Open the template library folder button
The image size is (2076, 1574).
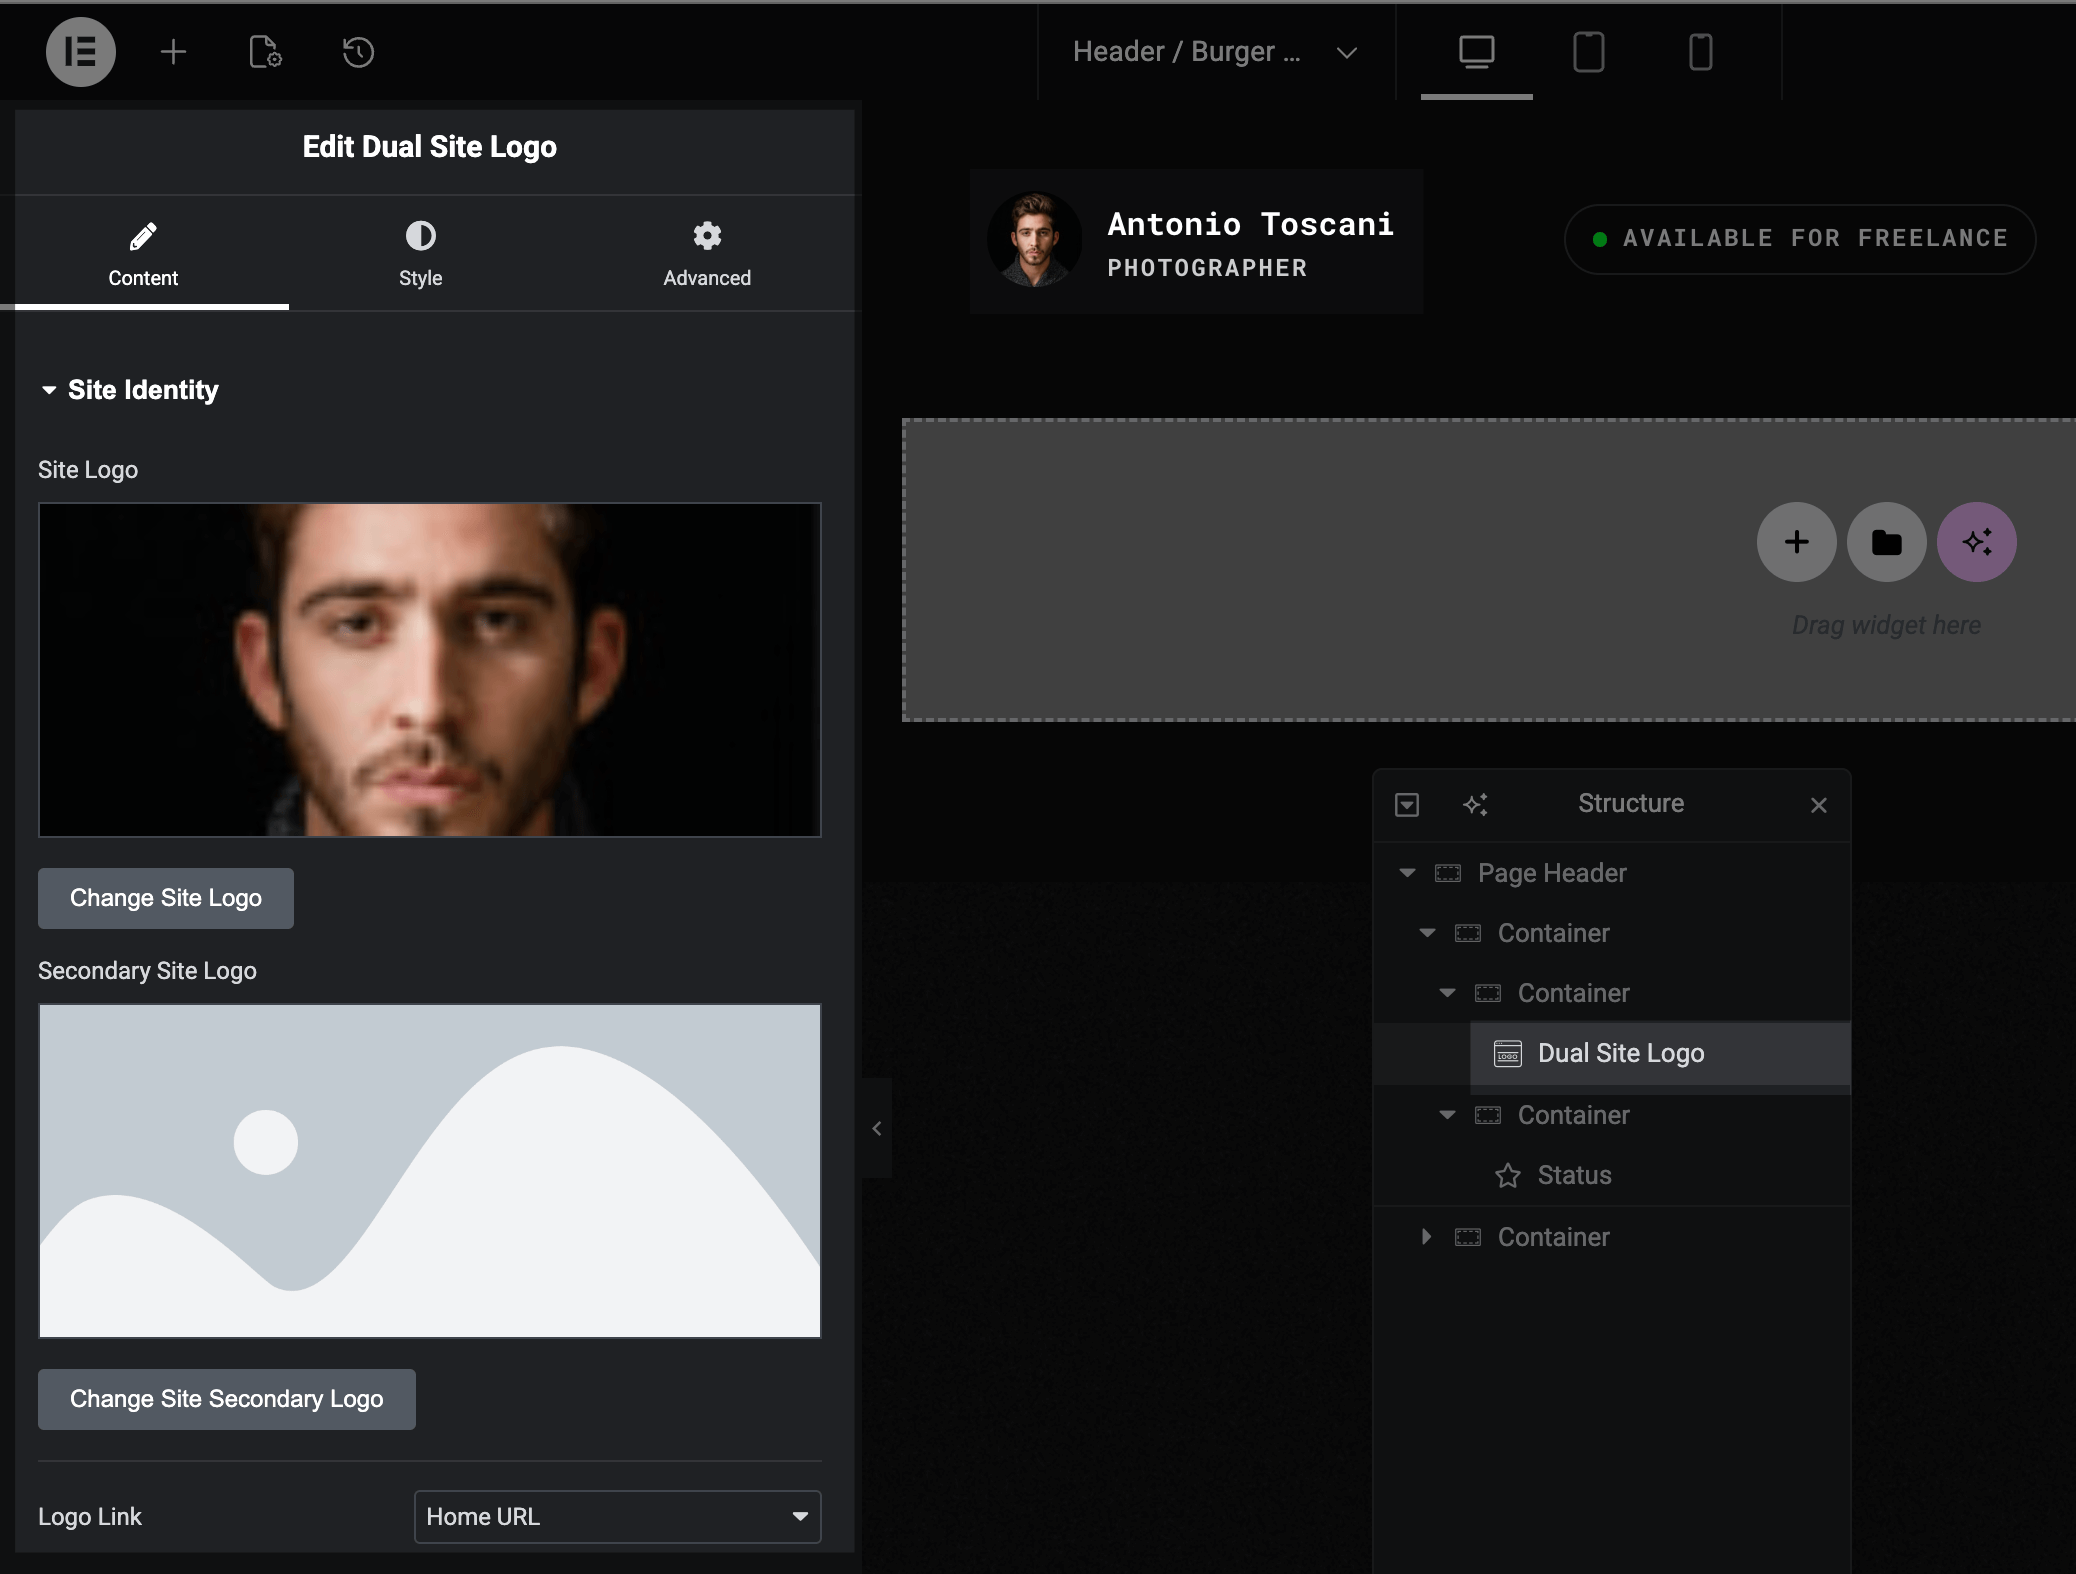click(1886, 542)
